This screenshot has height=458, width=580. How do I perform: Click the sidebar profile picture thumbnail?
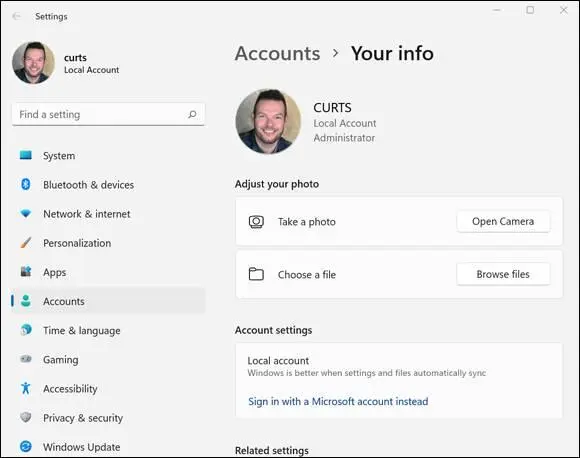coord(33,63)
